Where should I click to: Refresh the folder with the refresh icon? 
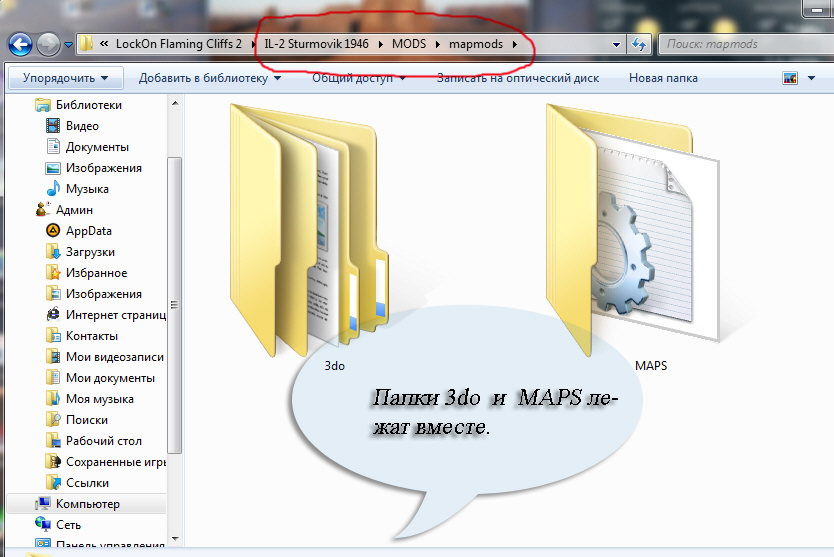tap(639, 44)
